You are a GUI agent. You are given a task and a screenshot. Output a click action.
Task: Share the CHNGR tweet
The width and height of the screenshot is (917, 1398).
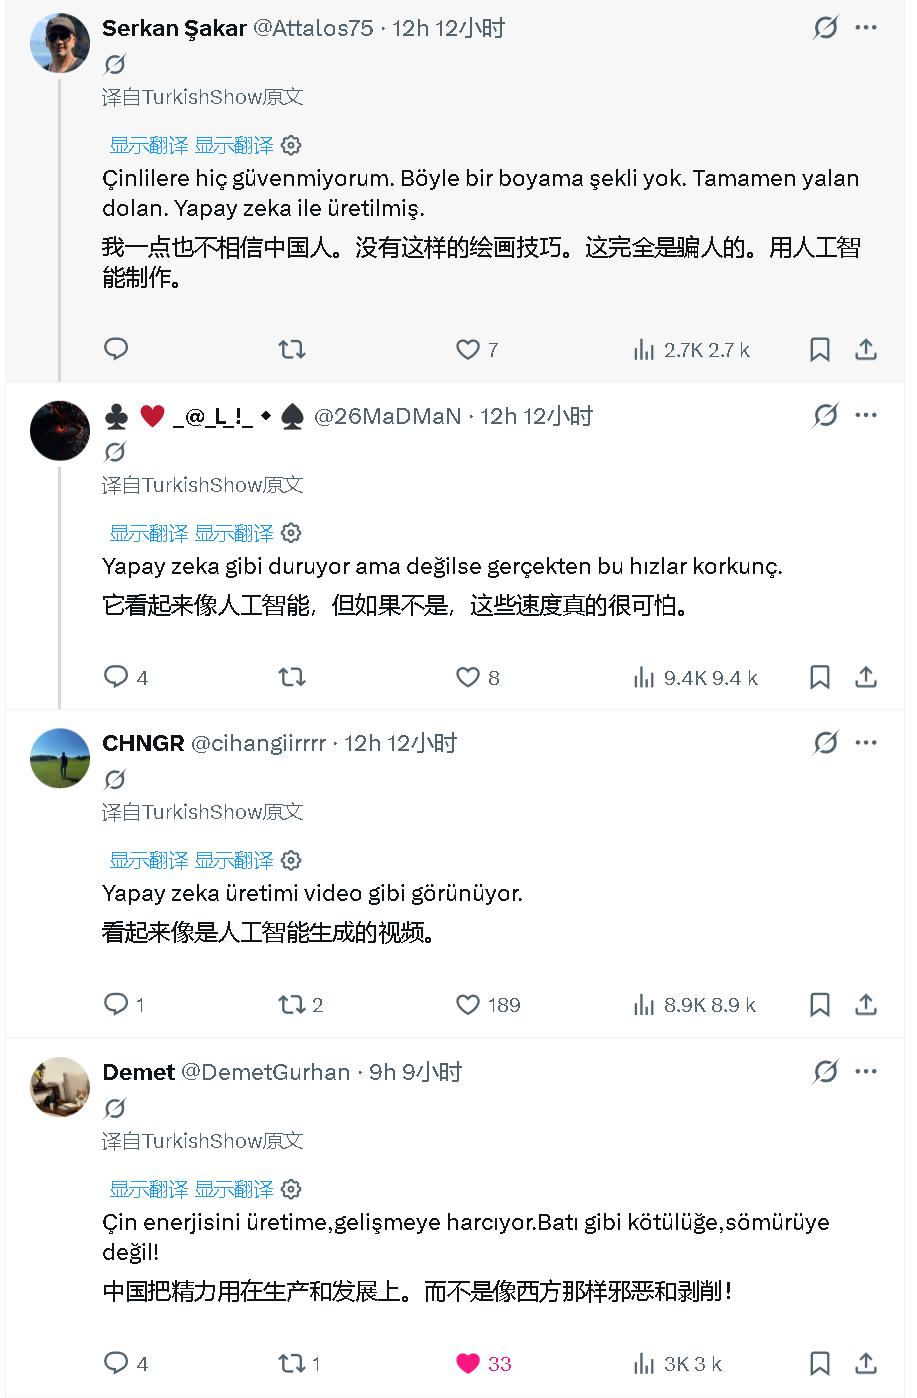pos(866,1004)
